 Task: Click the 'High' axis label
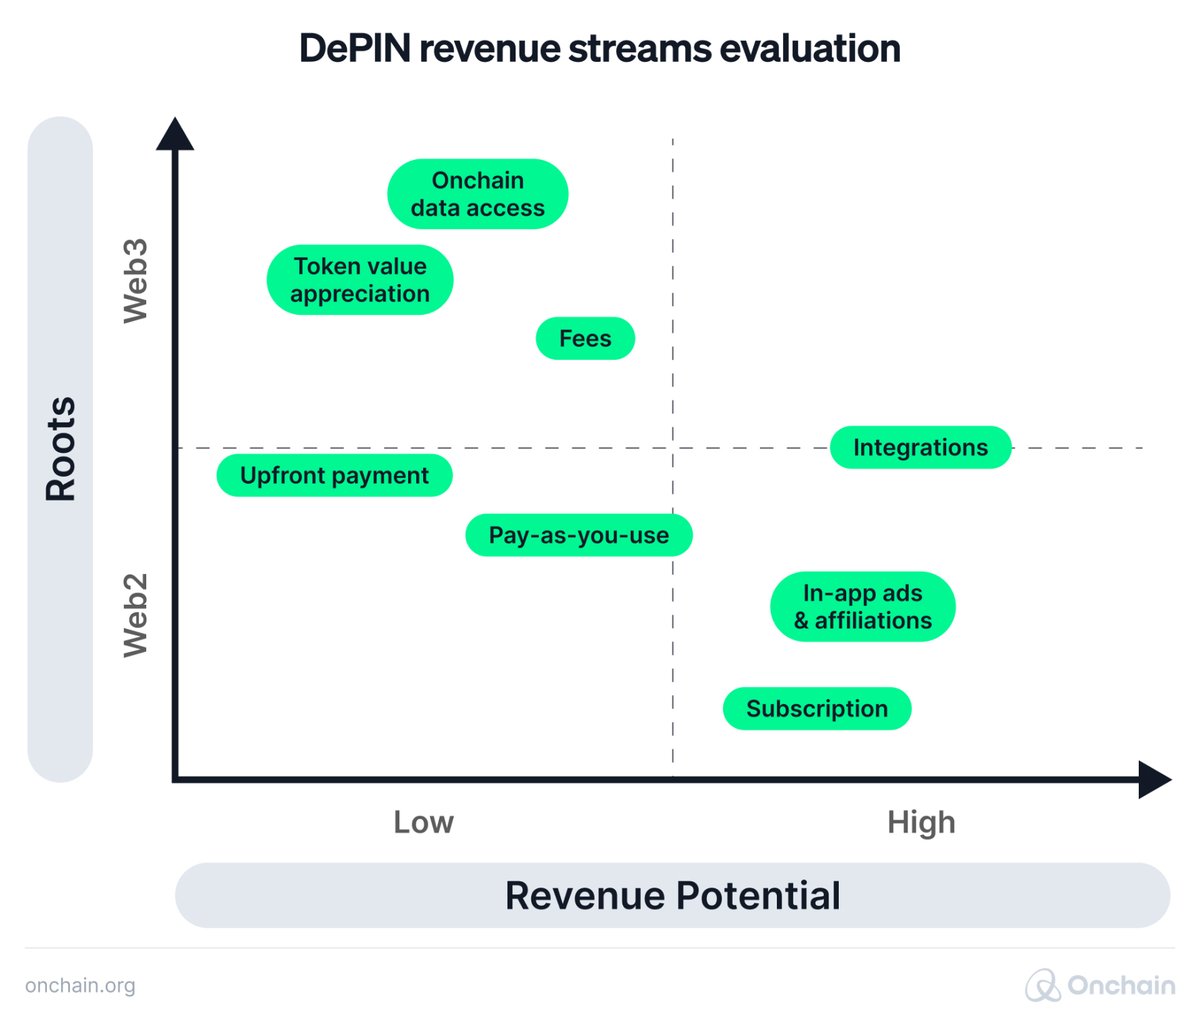pyautogui.click(x=921, y=822)
